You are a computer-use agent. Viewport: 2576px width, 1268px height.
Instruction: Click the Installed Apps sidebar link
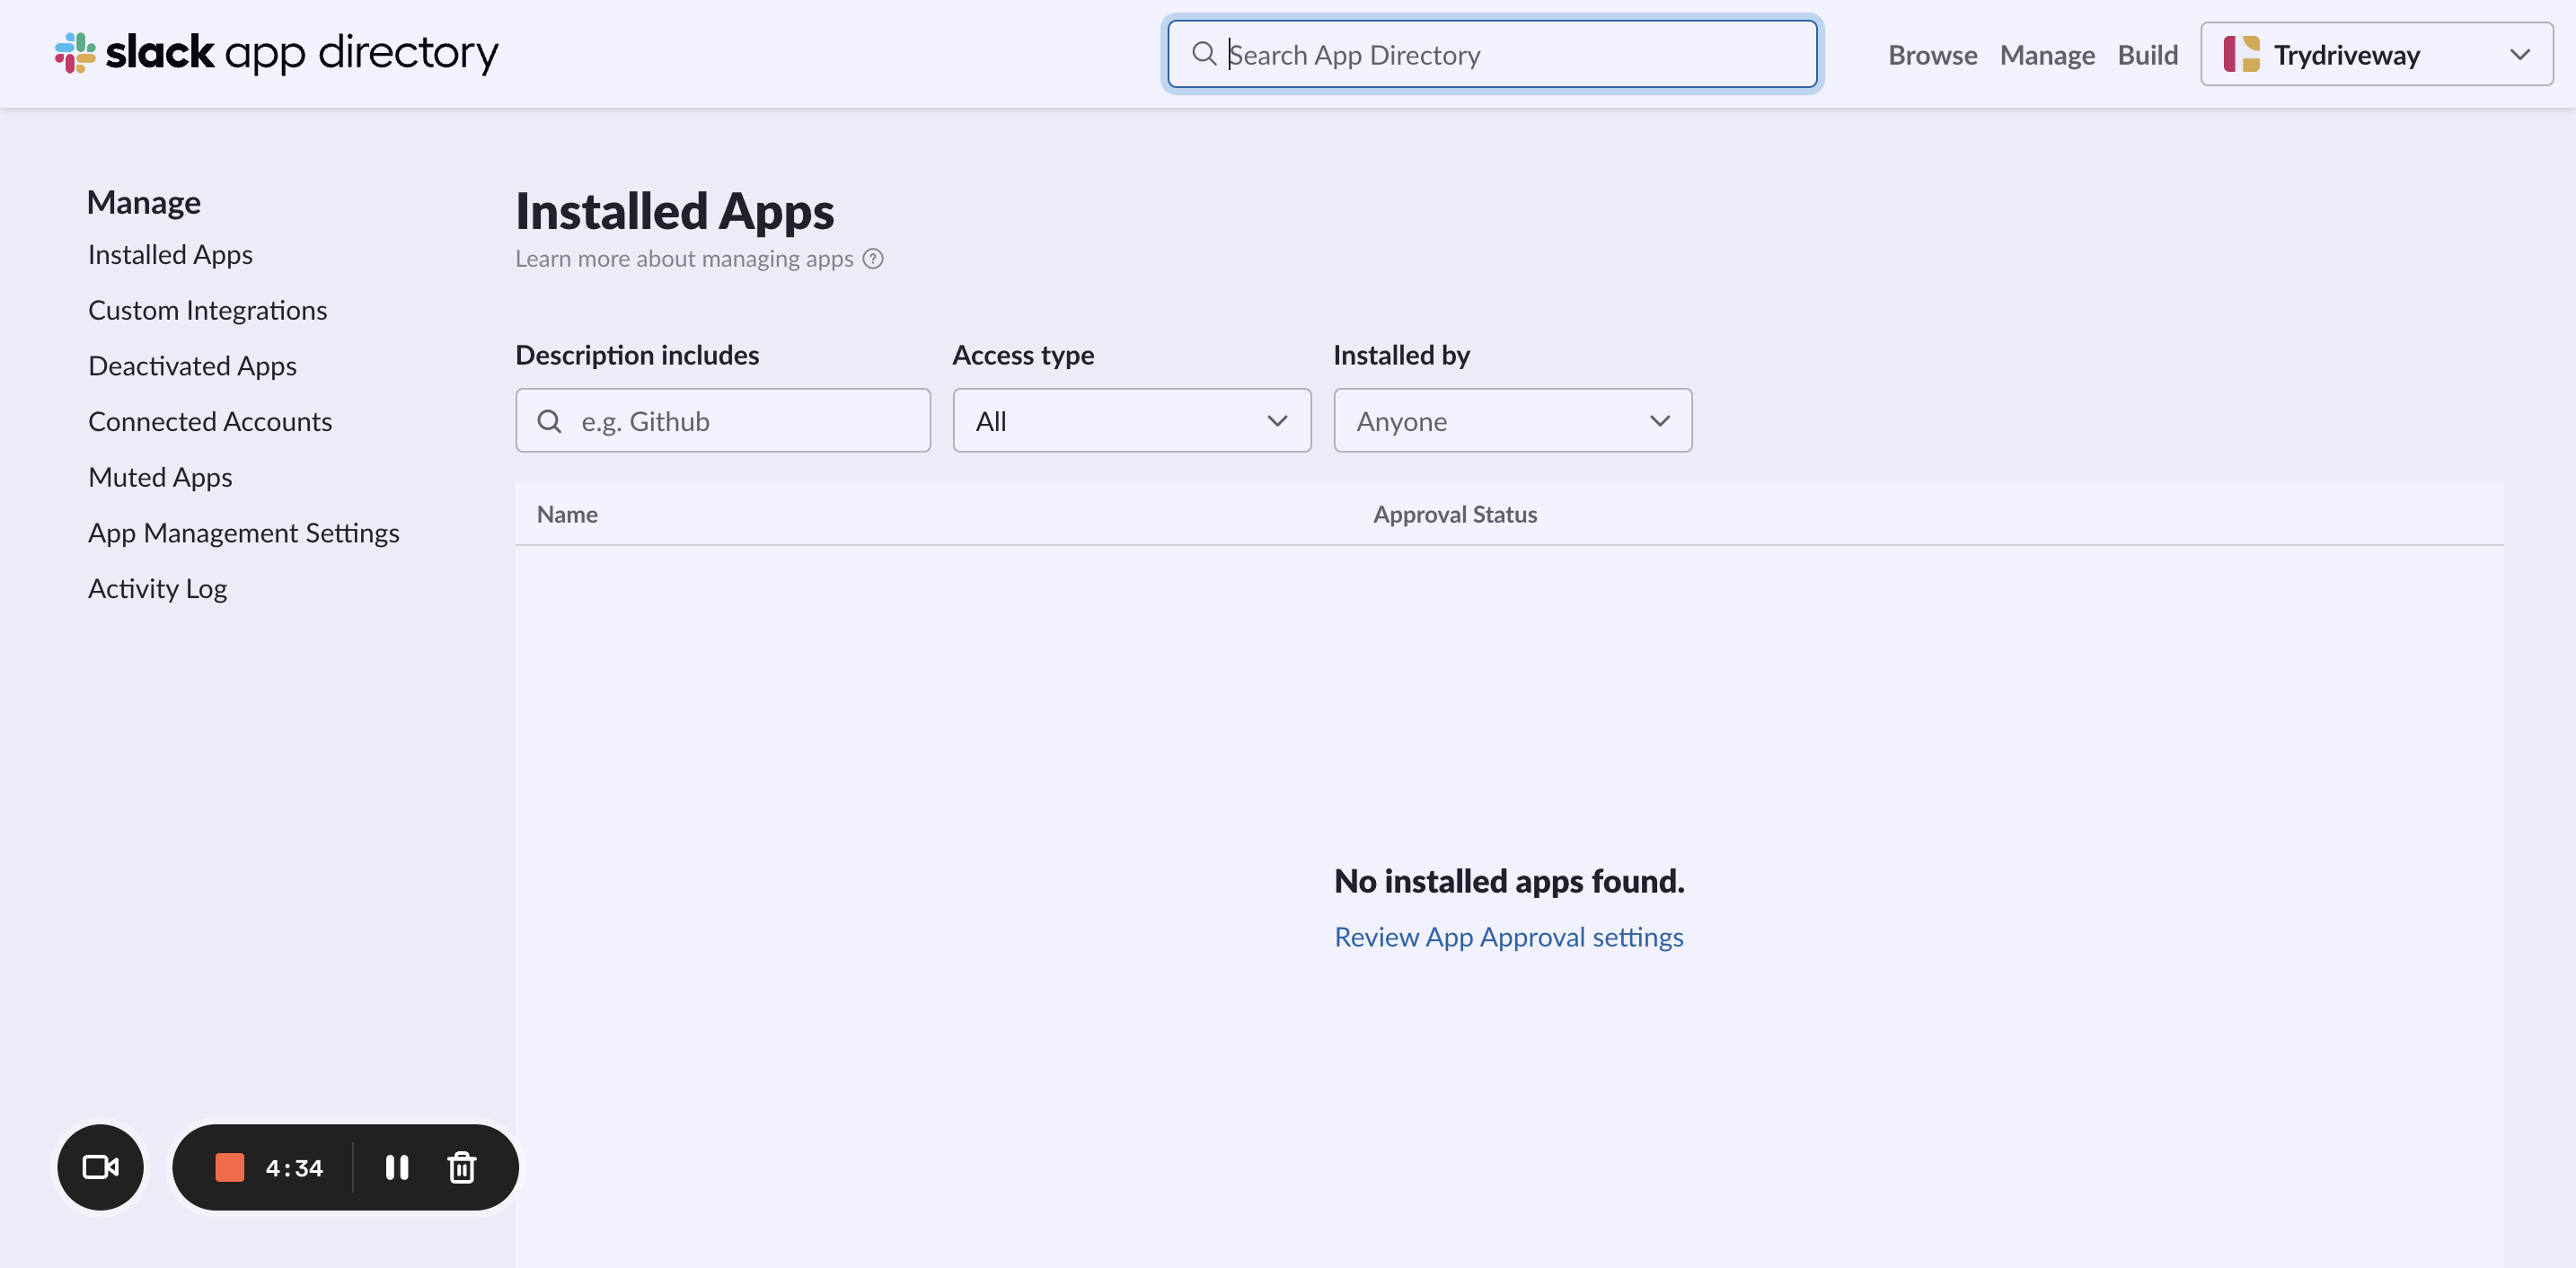coord(171,253)
